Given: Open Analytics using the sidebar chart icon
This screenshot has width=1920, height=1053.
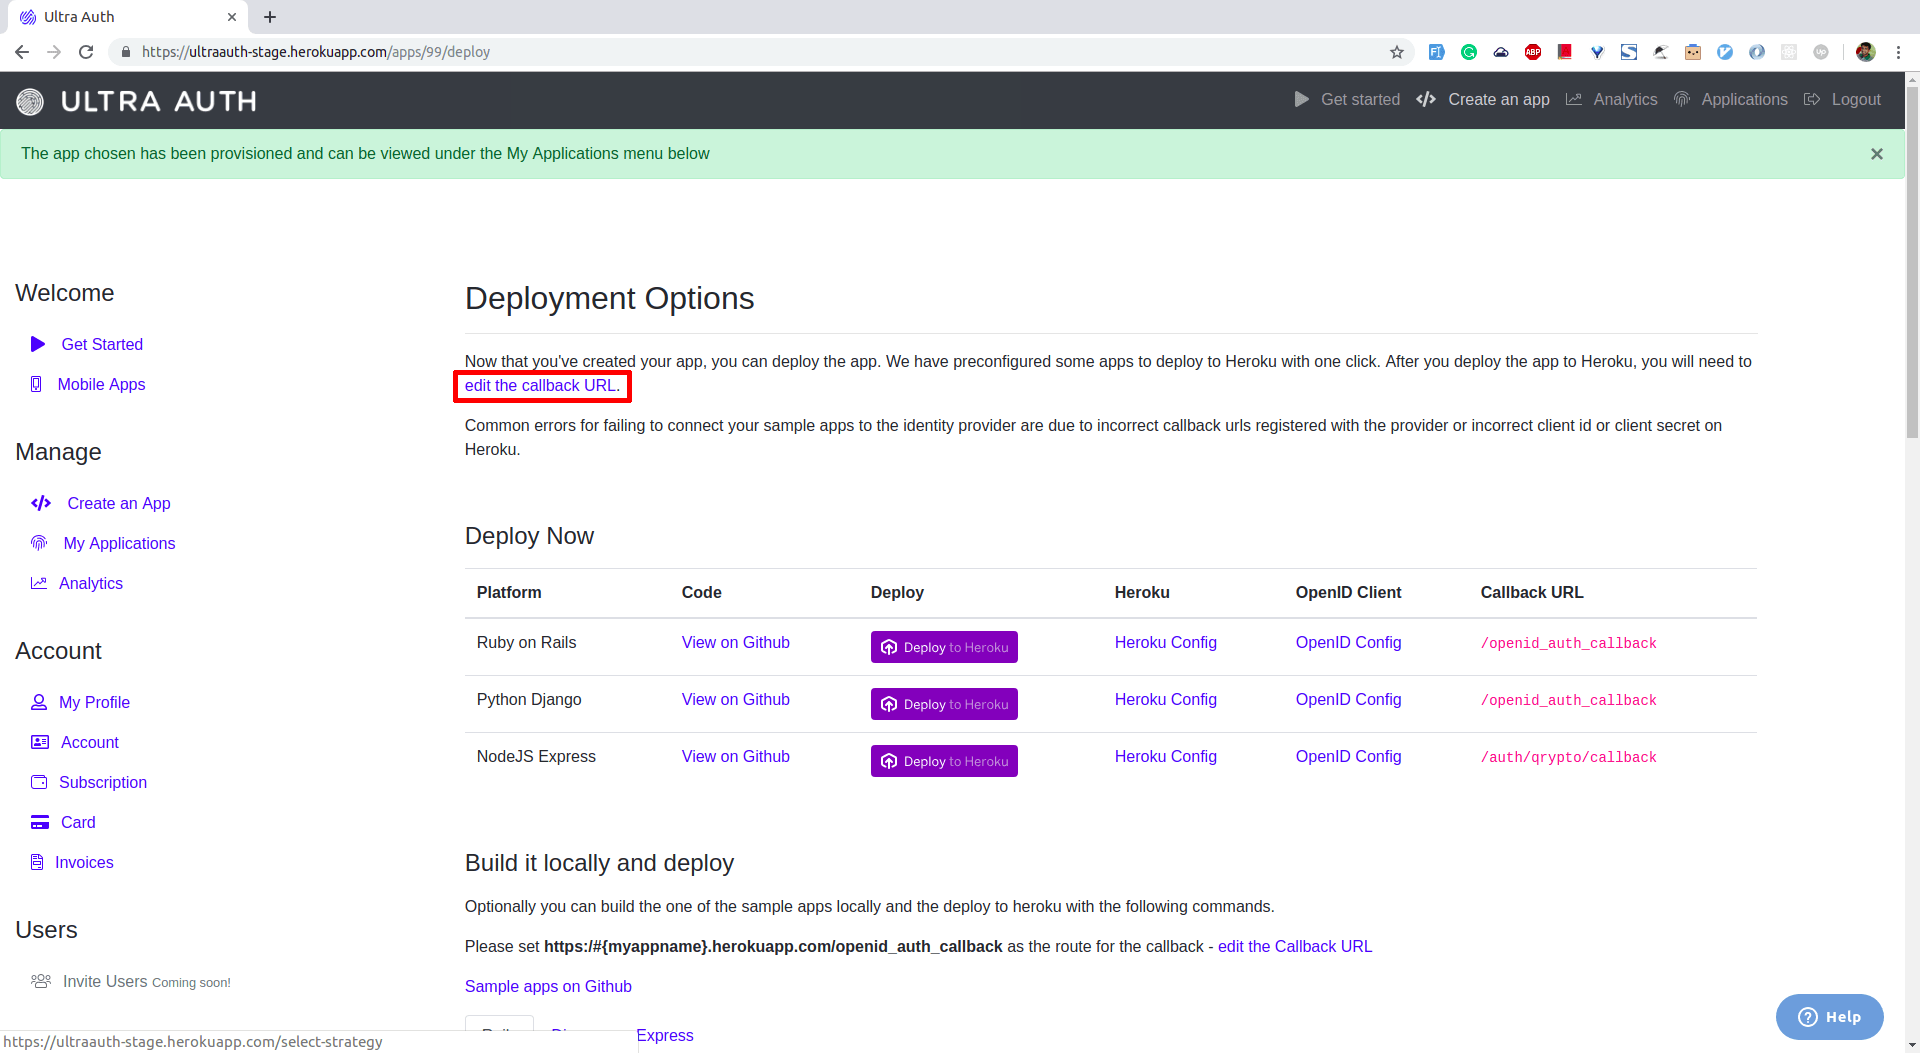Looking at the screenshot, I should pyautogui.click(x=39, y=583).
